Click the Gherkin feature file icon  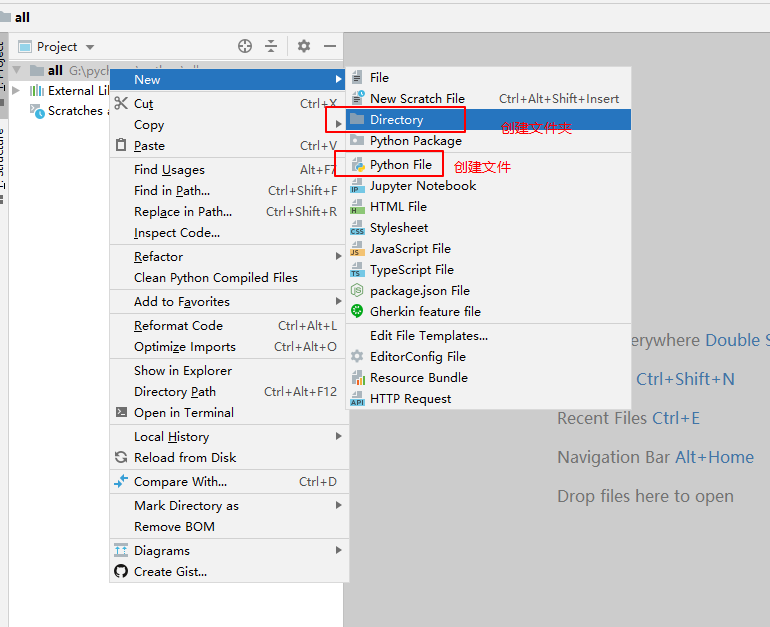357,311
